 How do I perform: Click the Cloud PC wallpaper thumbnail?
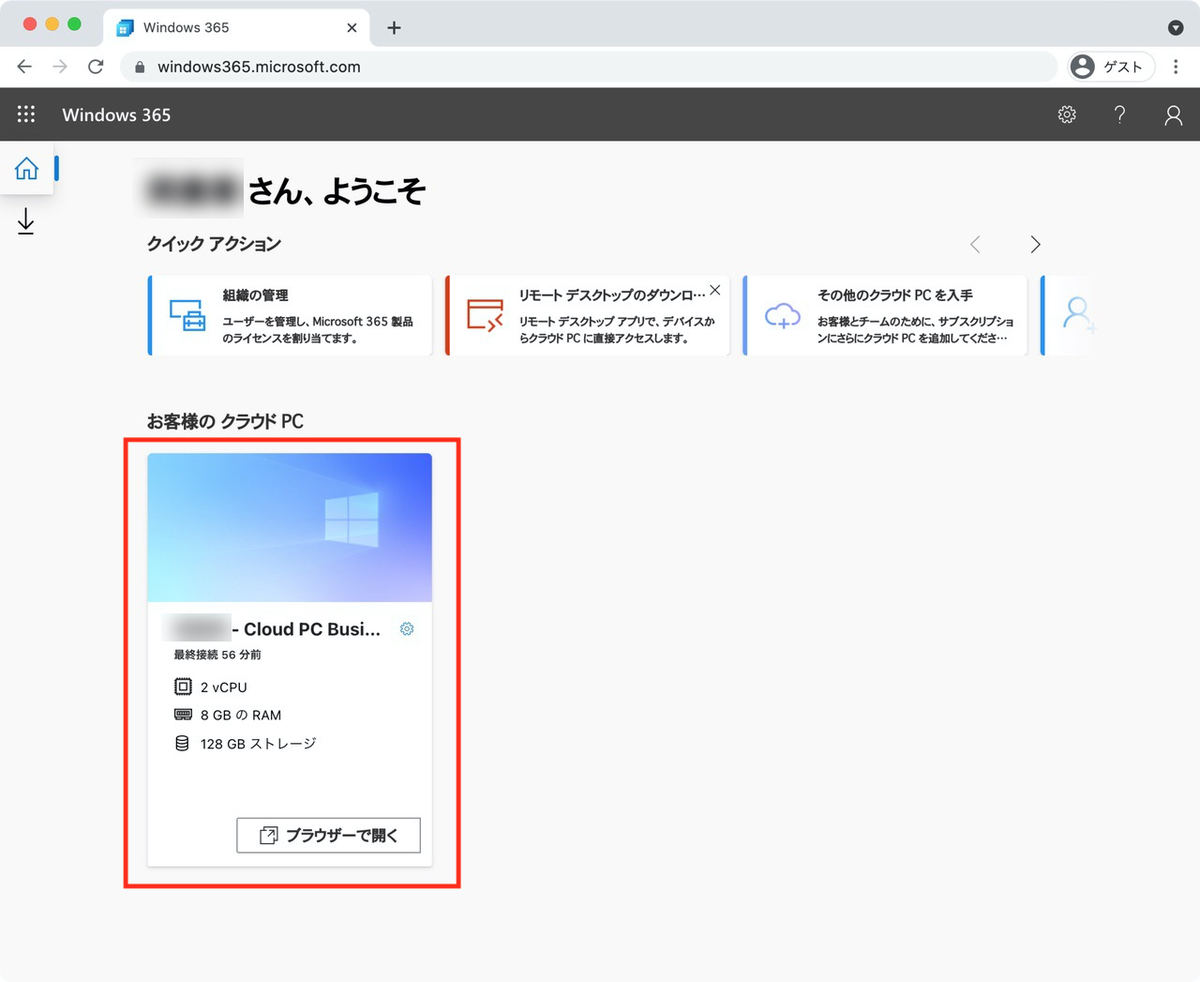pyautogui.click(x=290, y=527)
